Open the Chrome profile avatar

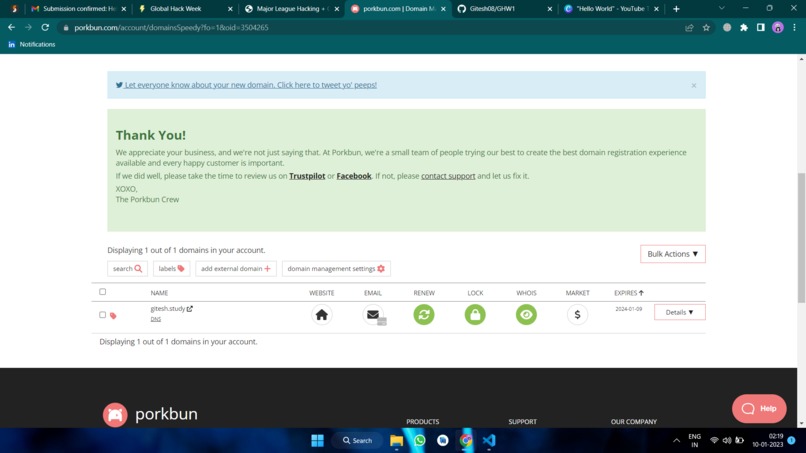coord(778,28)
